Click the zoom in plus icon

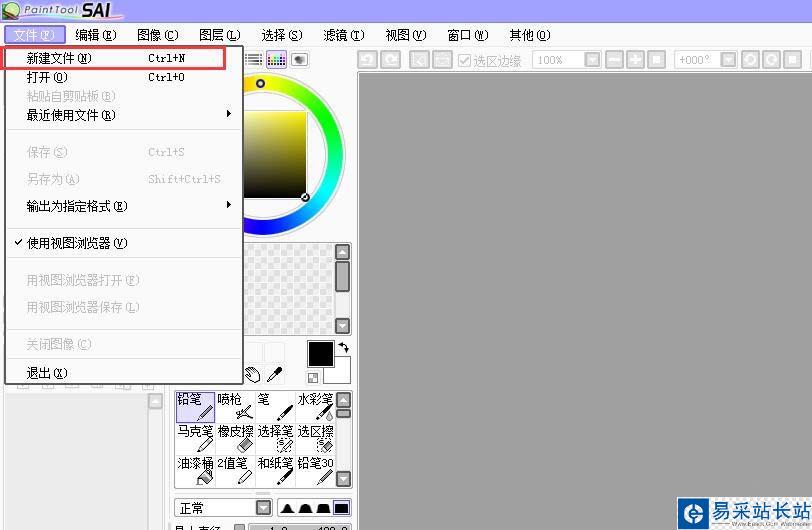[635, 60]
